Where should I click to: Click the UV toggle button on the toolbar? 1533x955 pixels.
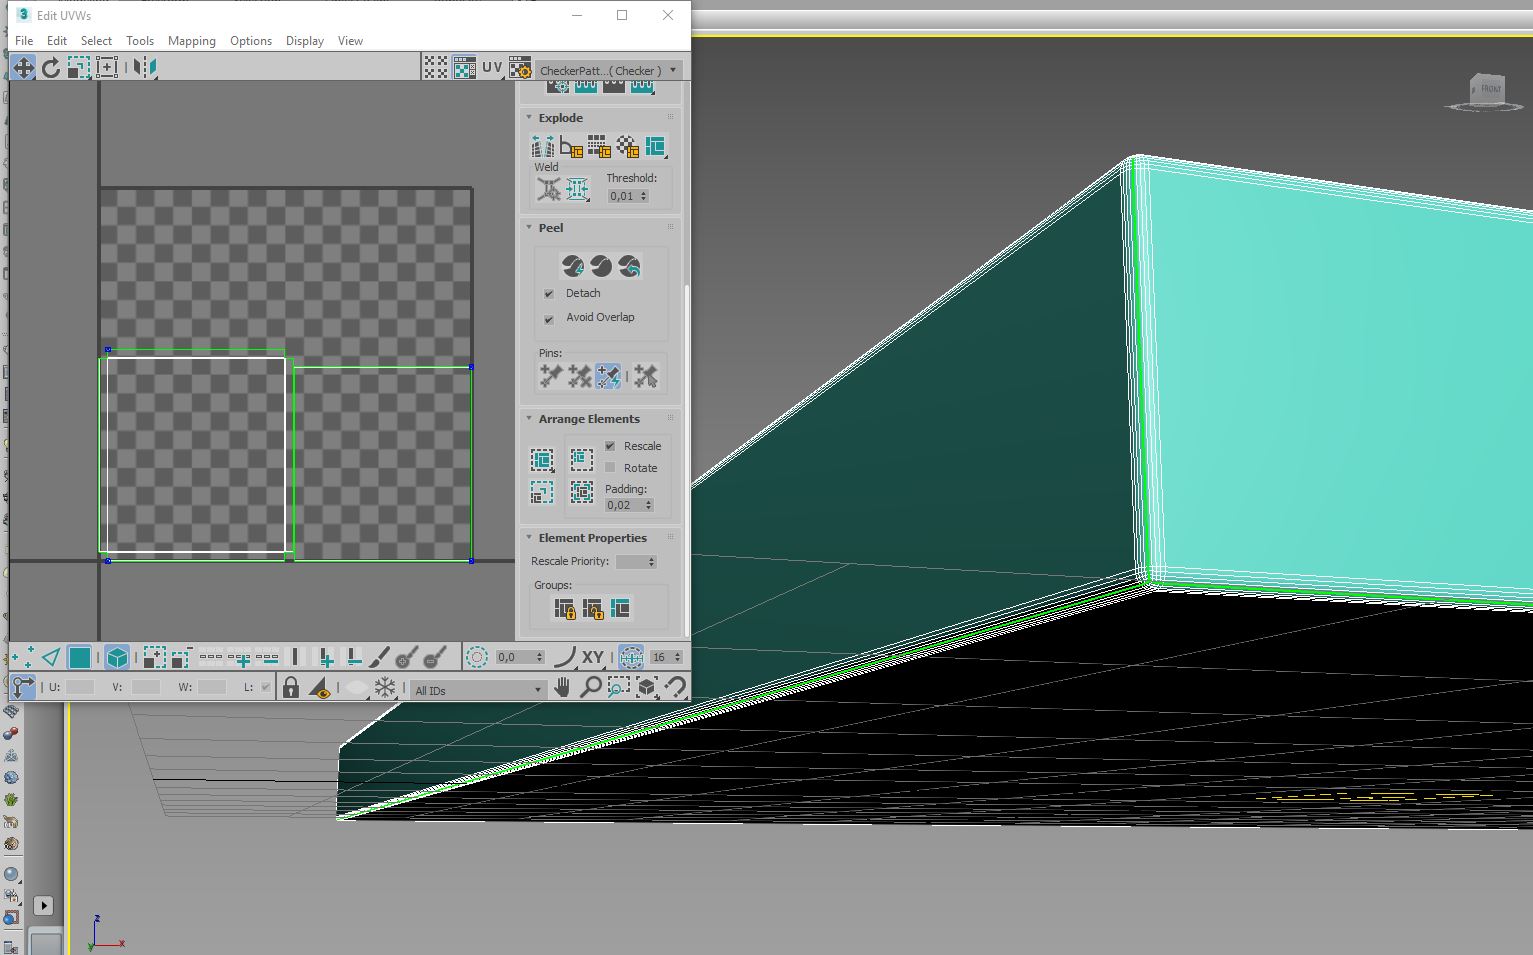coord(491,66)
